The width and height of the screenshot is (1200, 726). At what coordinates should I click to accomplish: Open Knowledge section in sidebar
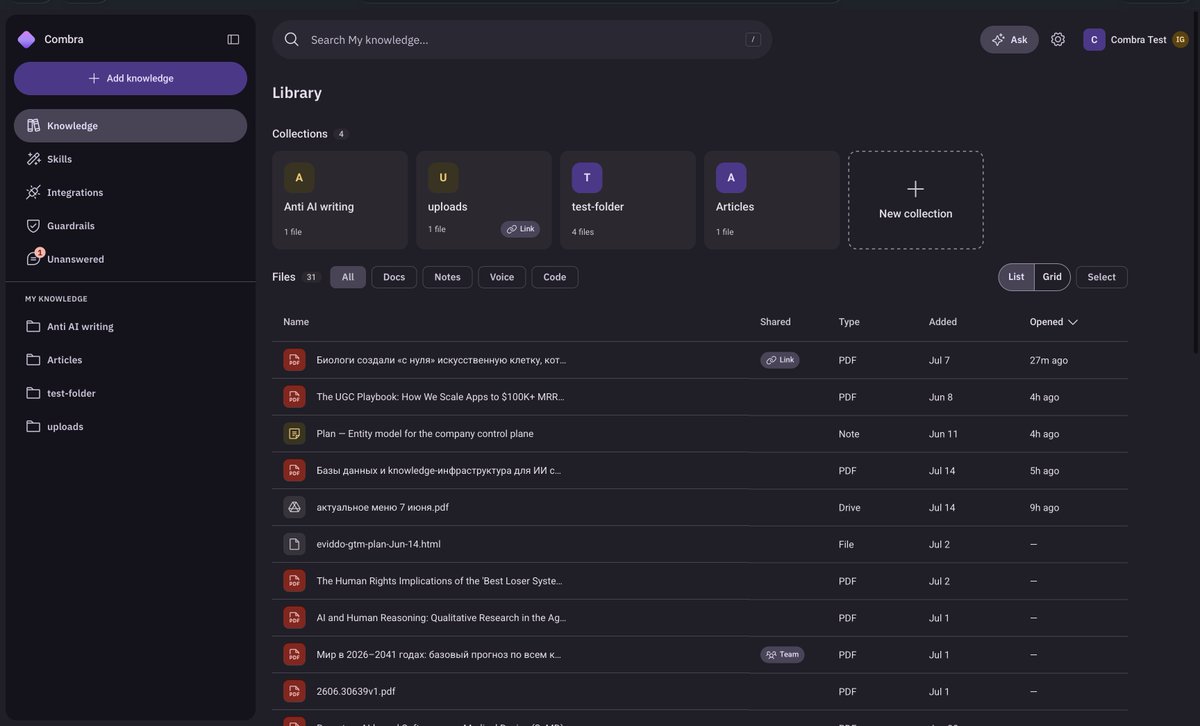tap(130, 126)
